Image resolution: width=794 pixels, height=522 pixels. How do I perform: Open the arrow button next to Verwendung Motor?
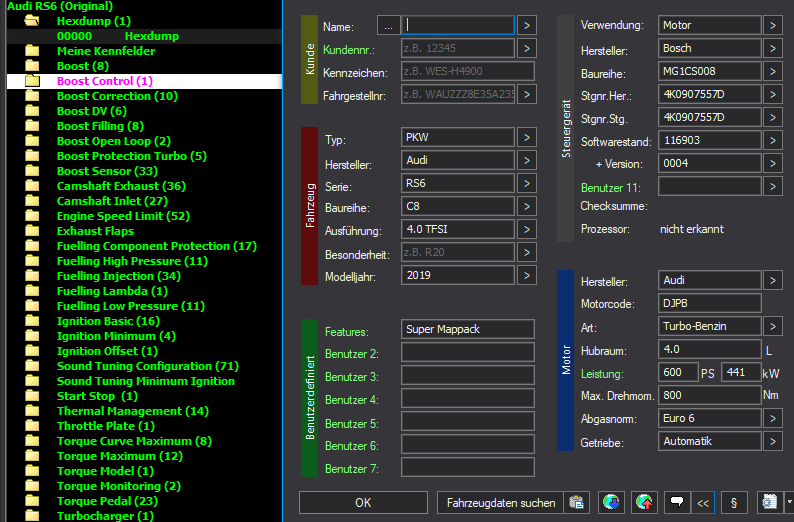click(773, 25)
